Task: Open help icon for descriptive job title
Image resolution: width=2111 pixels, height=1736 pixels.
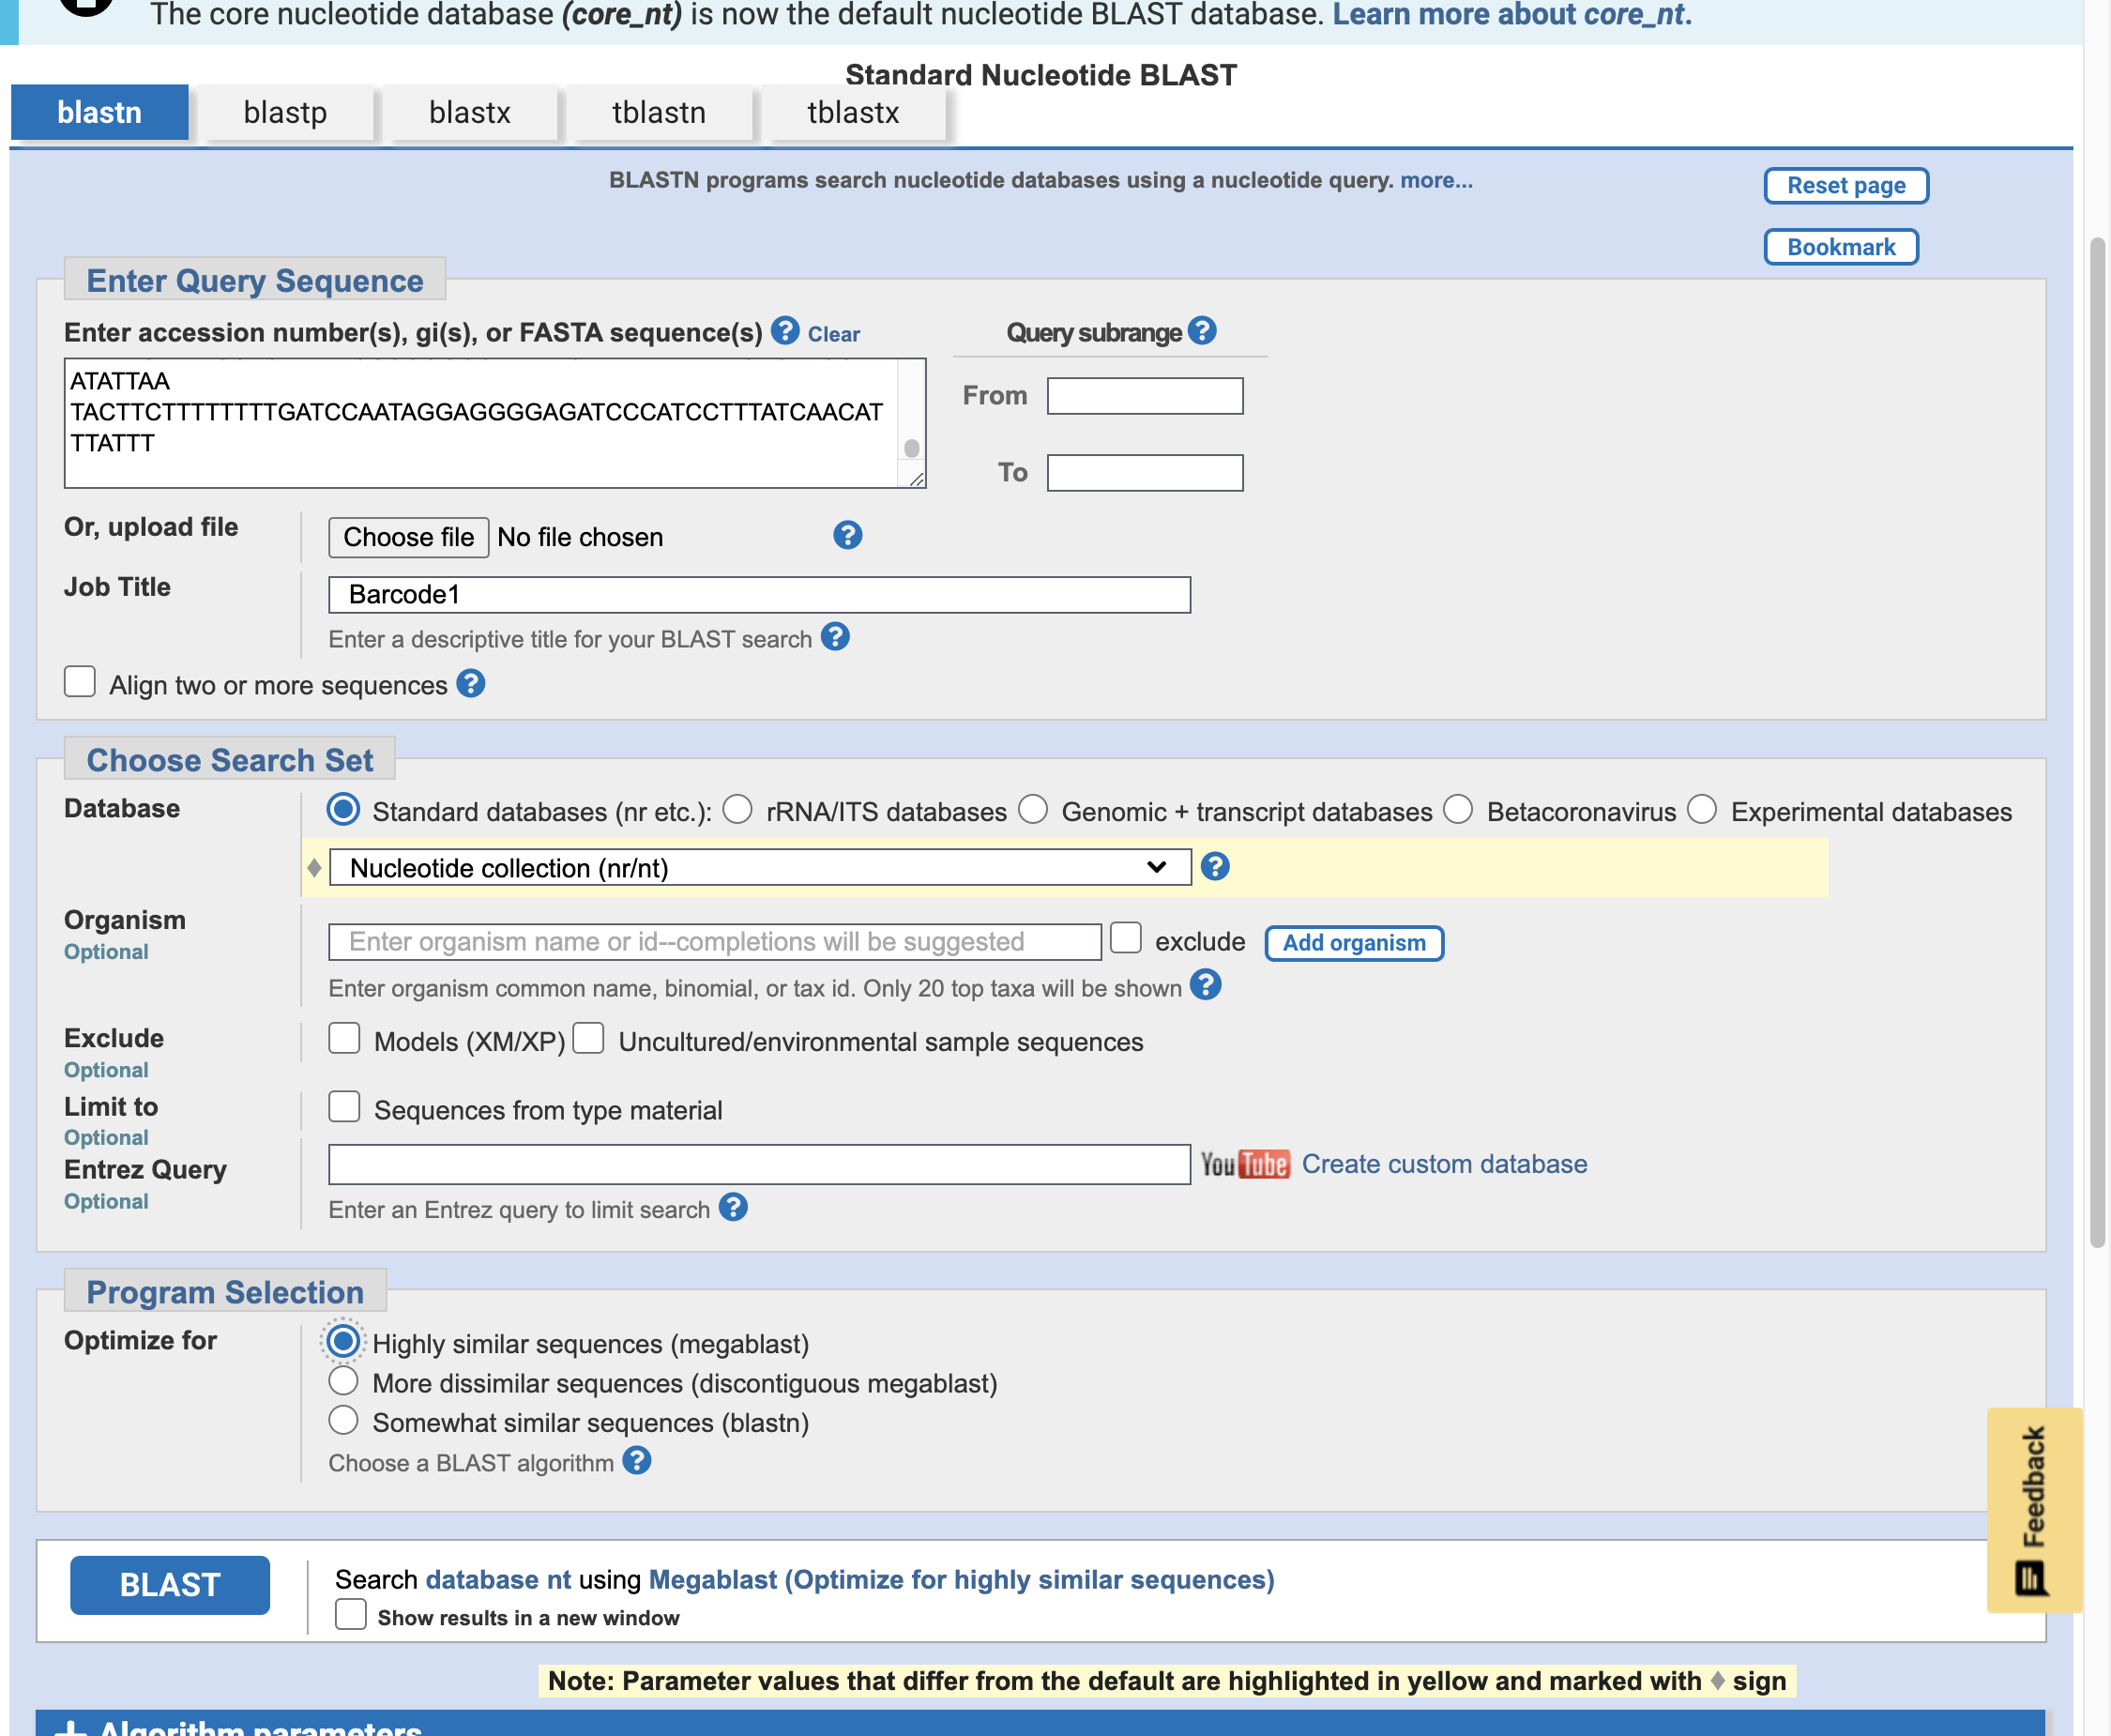Action: point(835,637)
